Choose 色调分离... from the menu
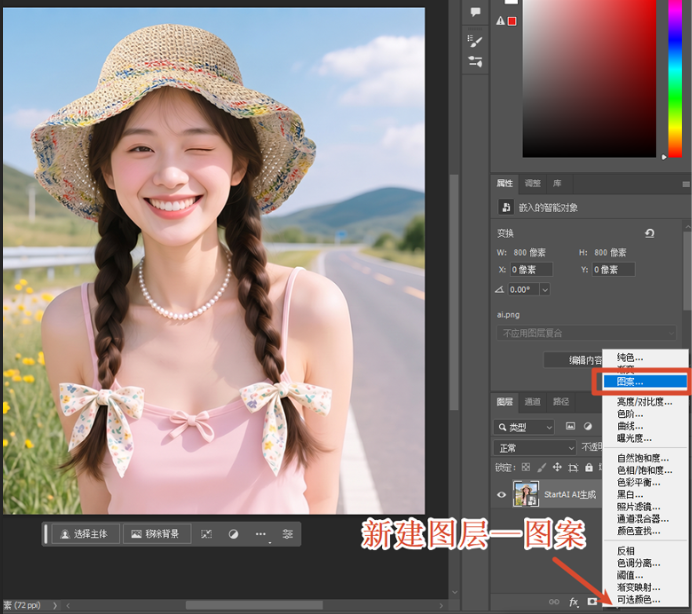The image size is (692, 614). coord(645,563)
